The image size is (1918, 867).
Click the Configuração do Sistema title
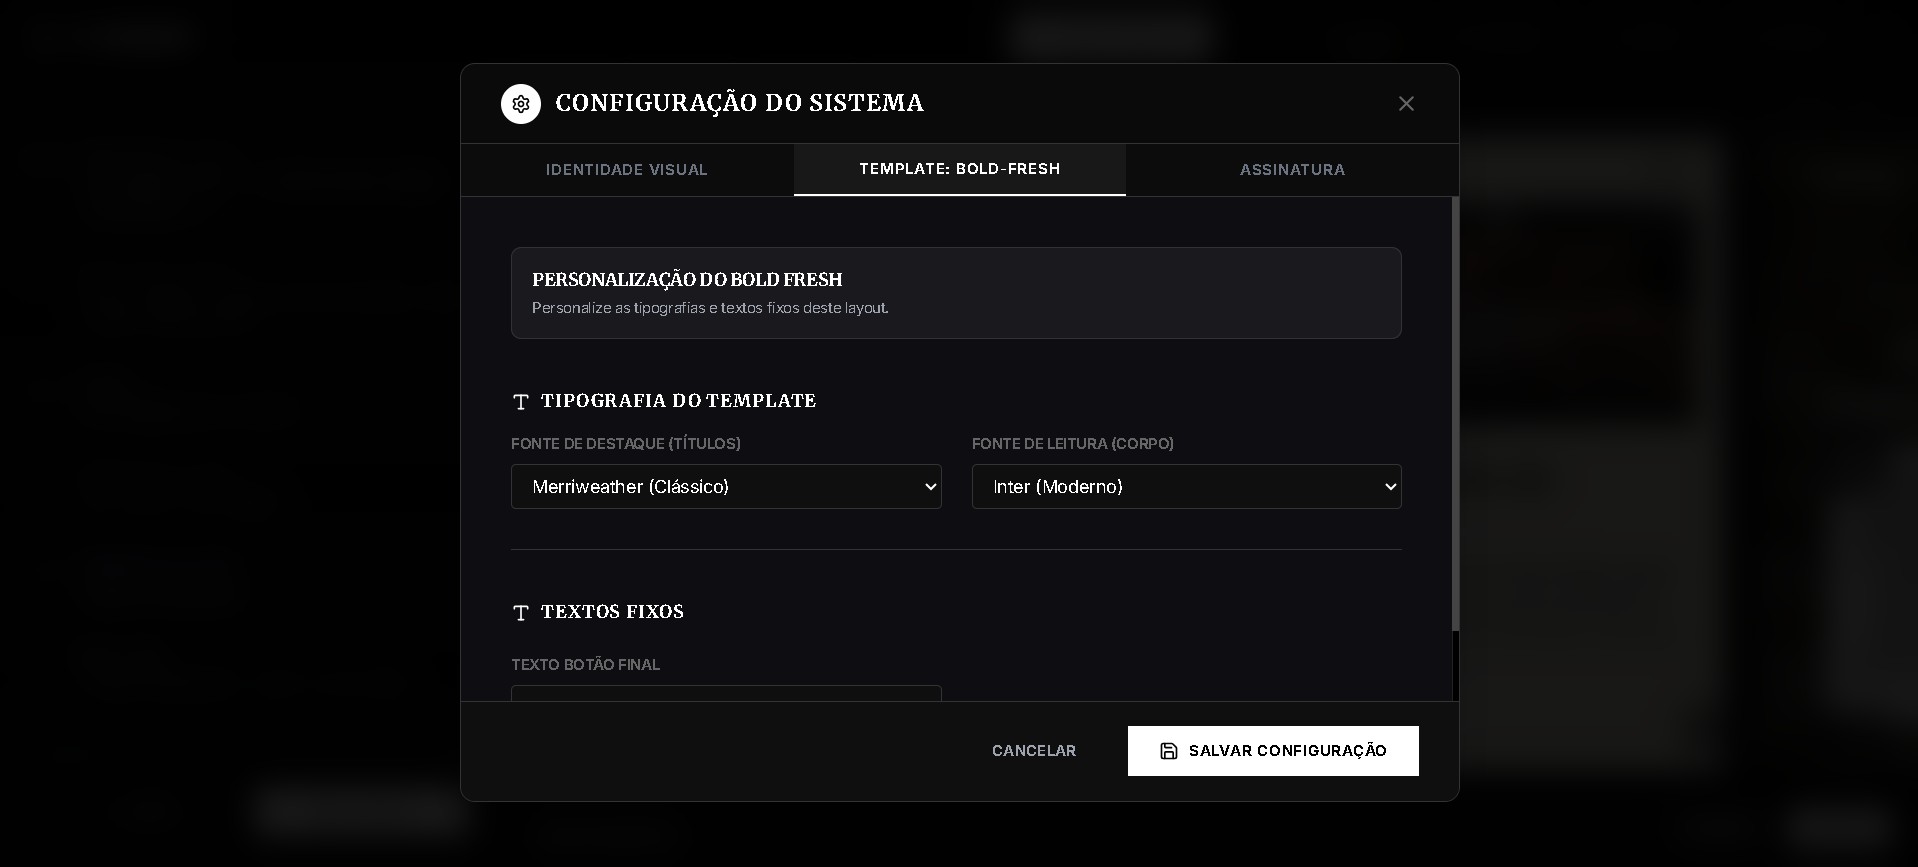(739, 103)
